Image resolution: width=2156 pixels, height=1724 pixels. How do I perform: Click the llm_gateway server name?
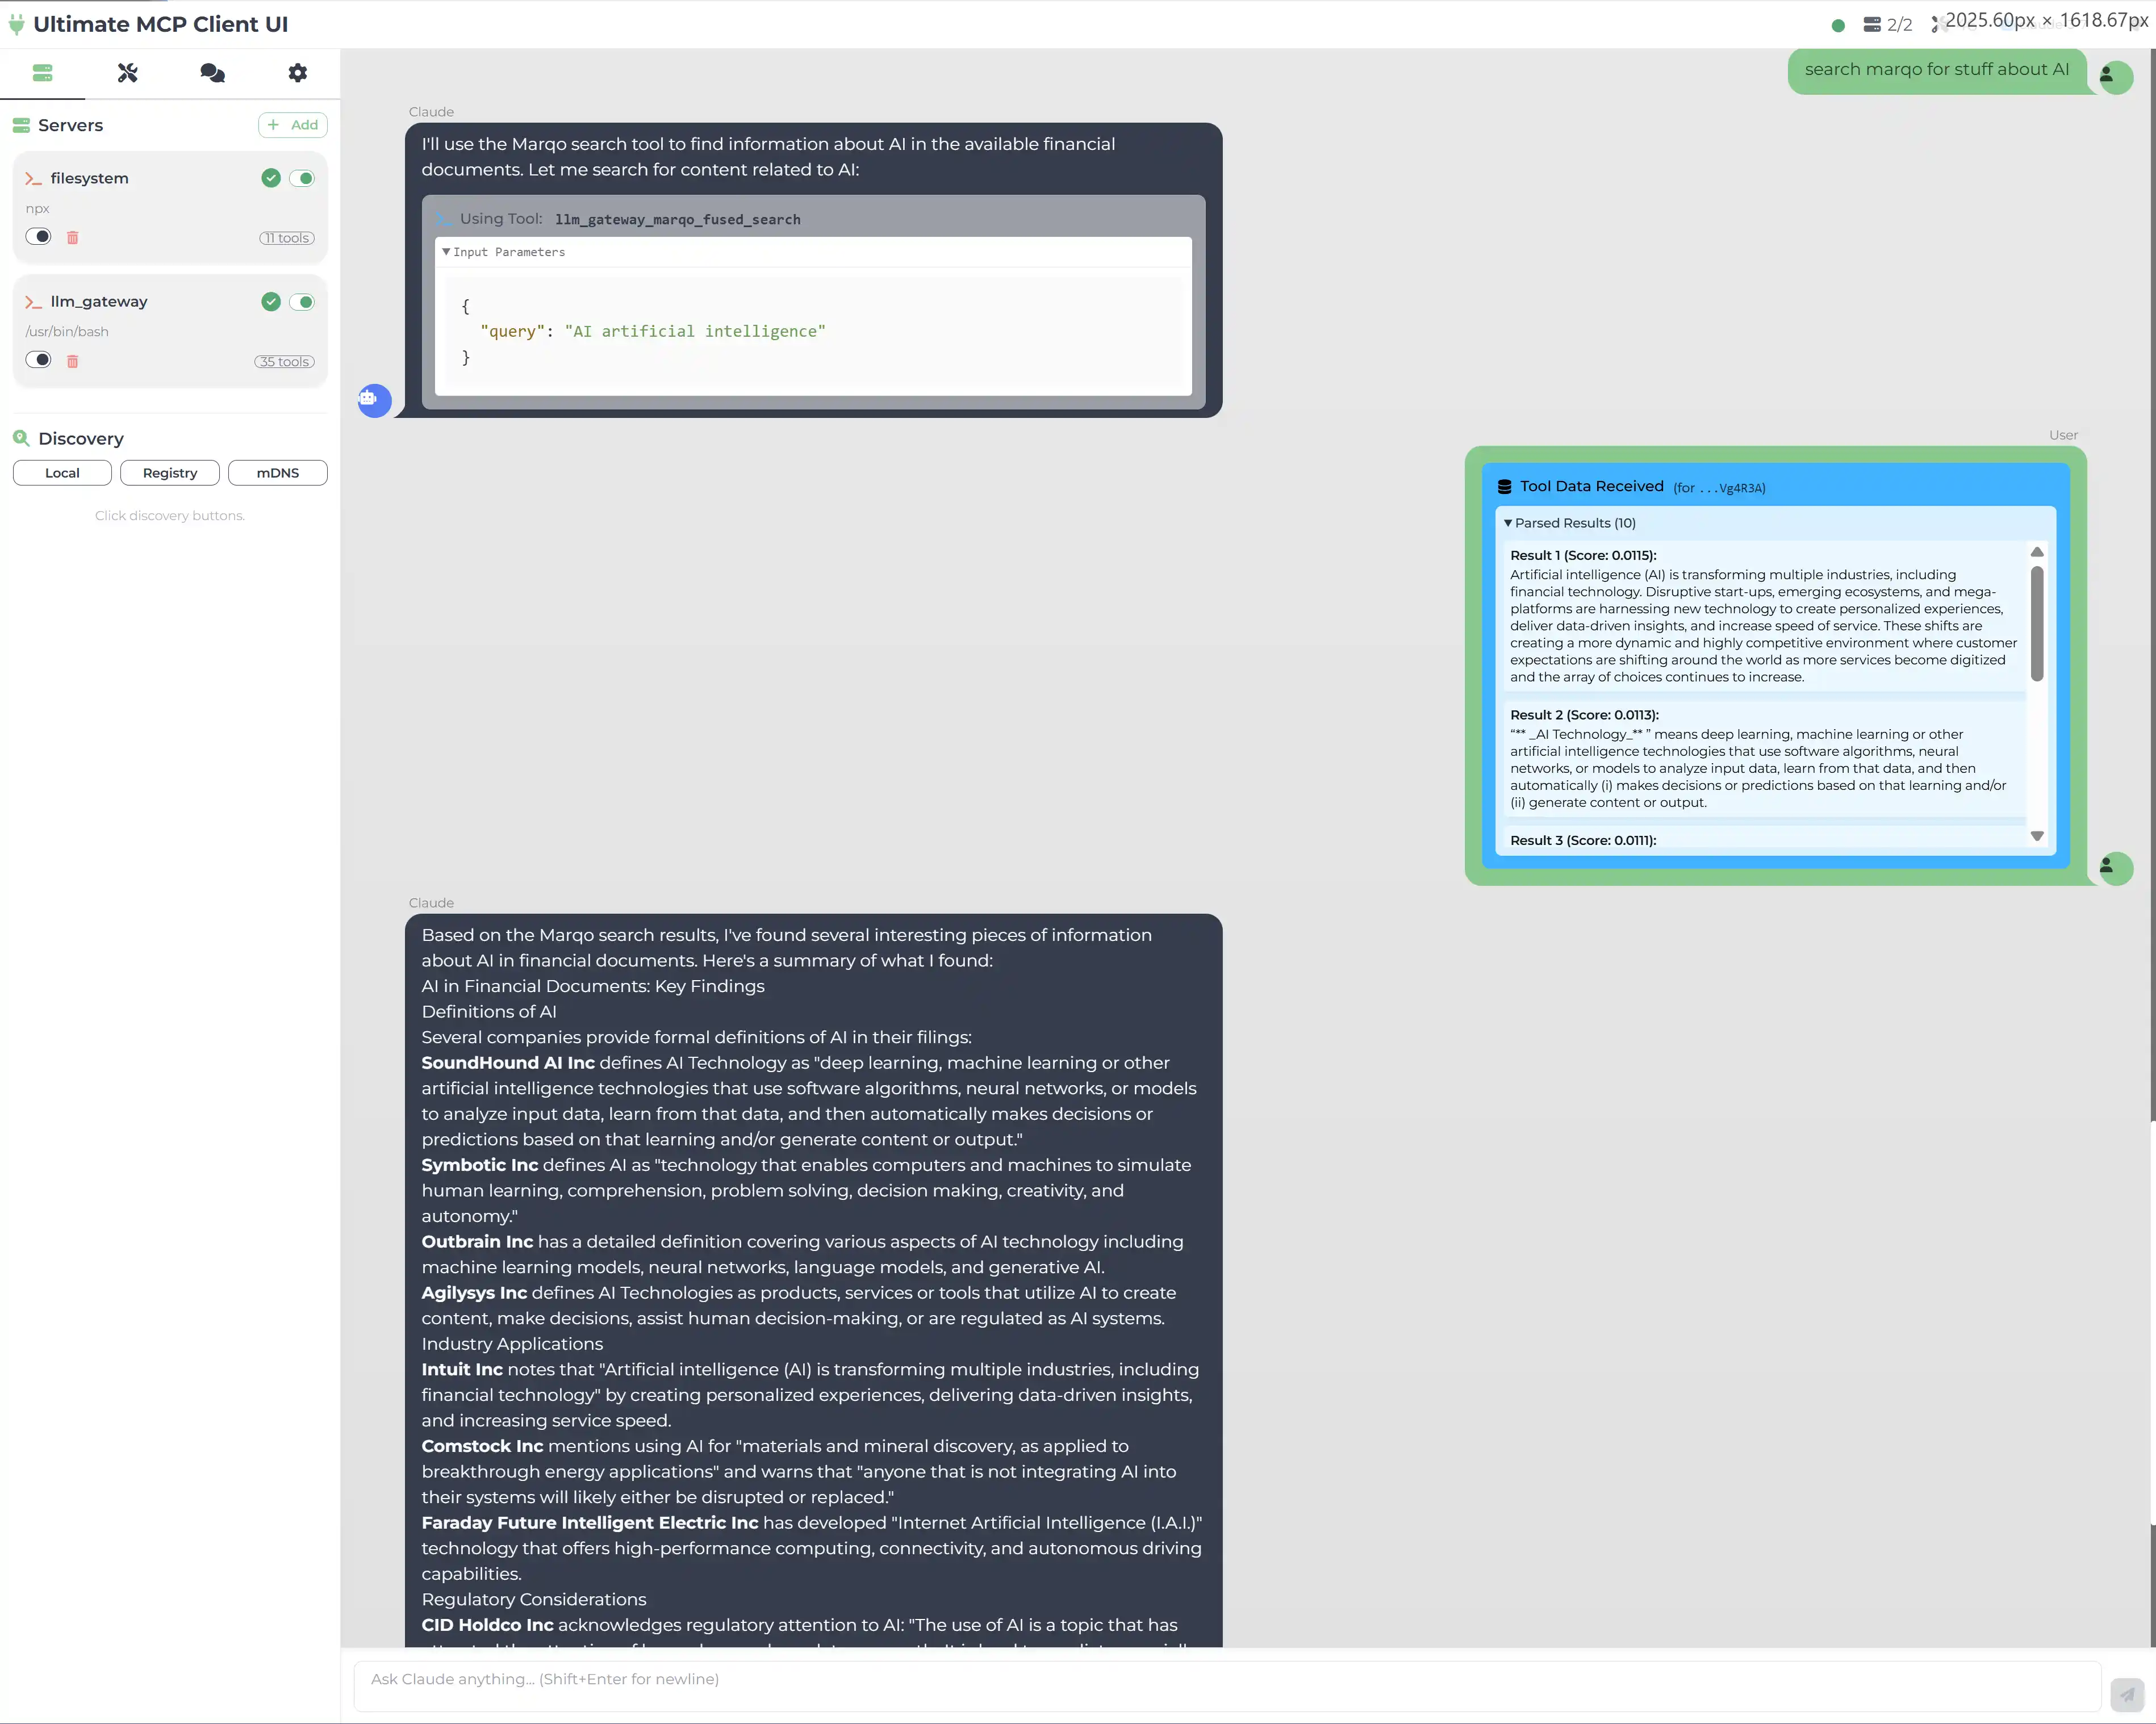click(99, 302)
